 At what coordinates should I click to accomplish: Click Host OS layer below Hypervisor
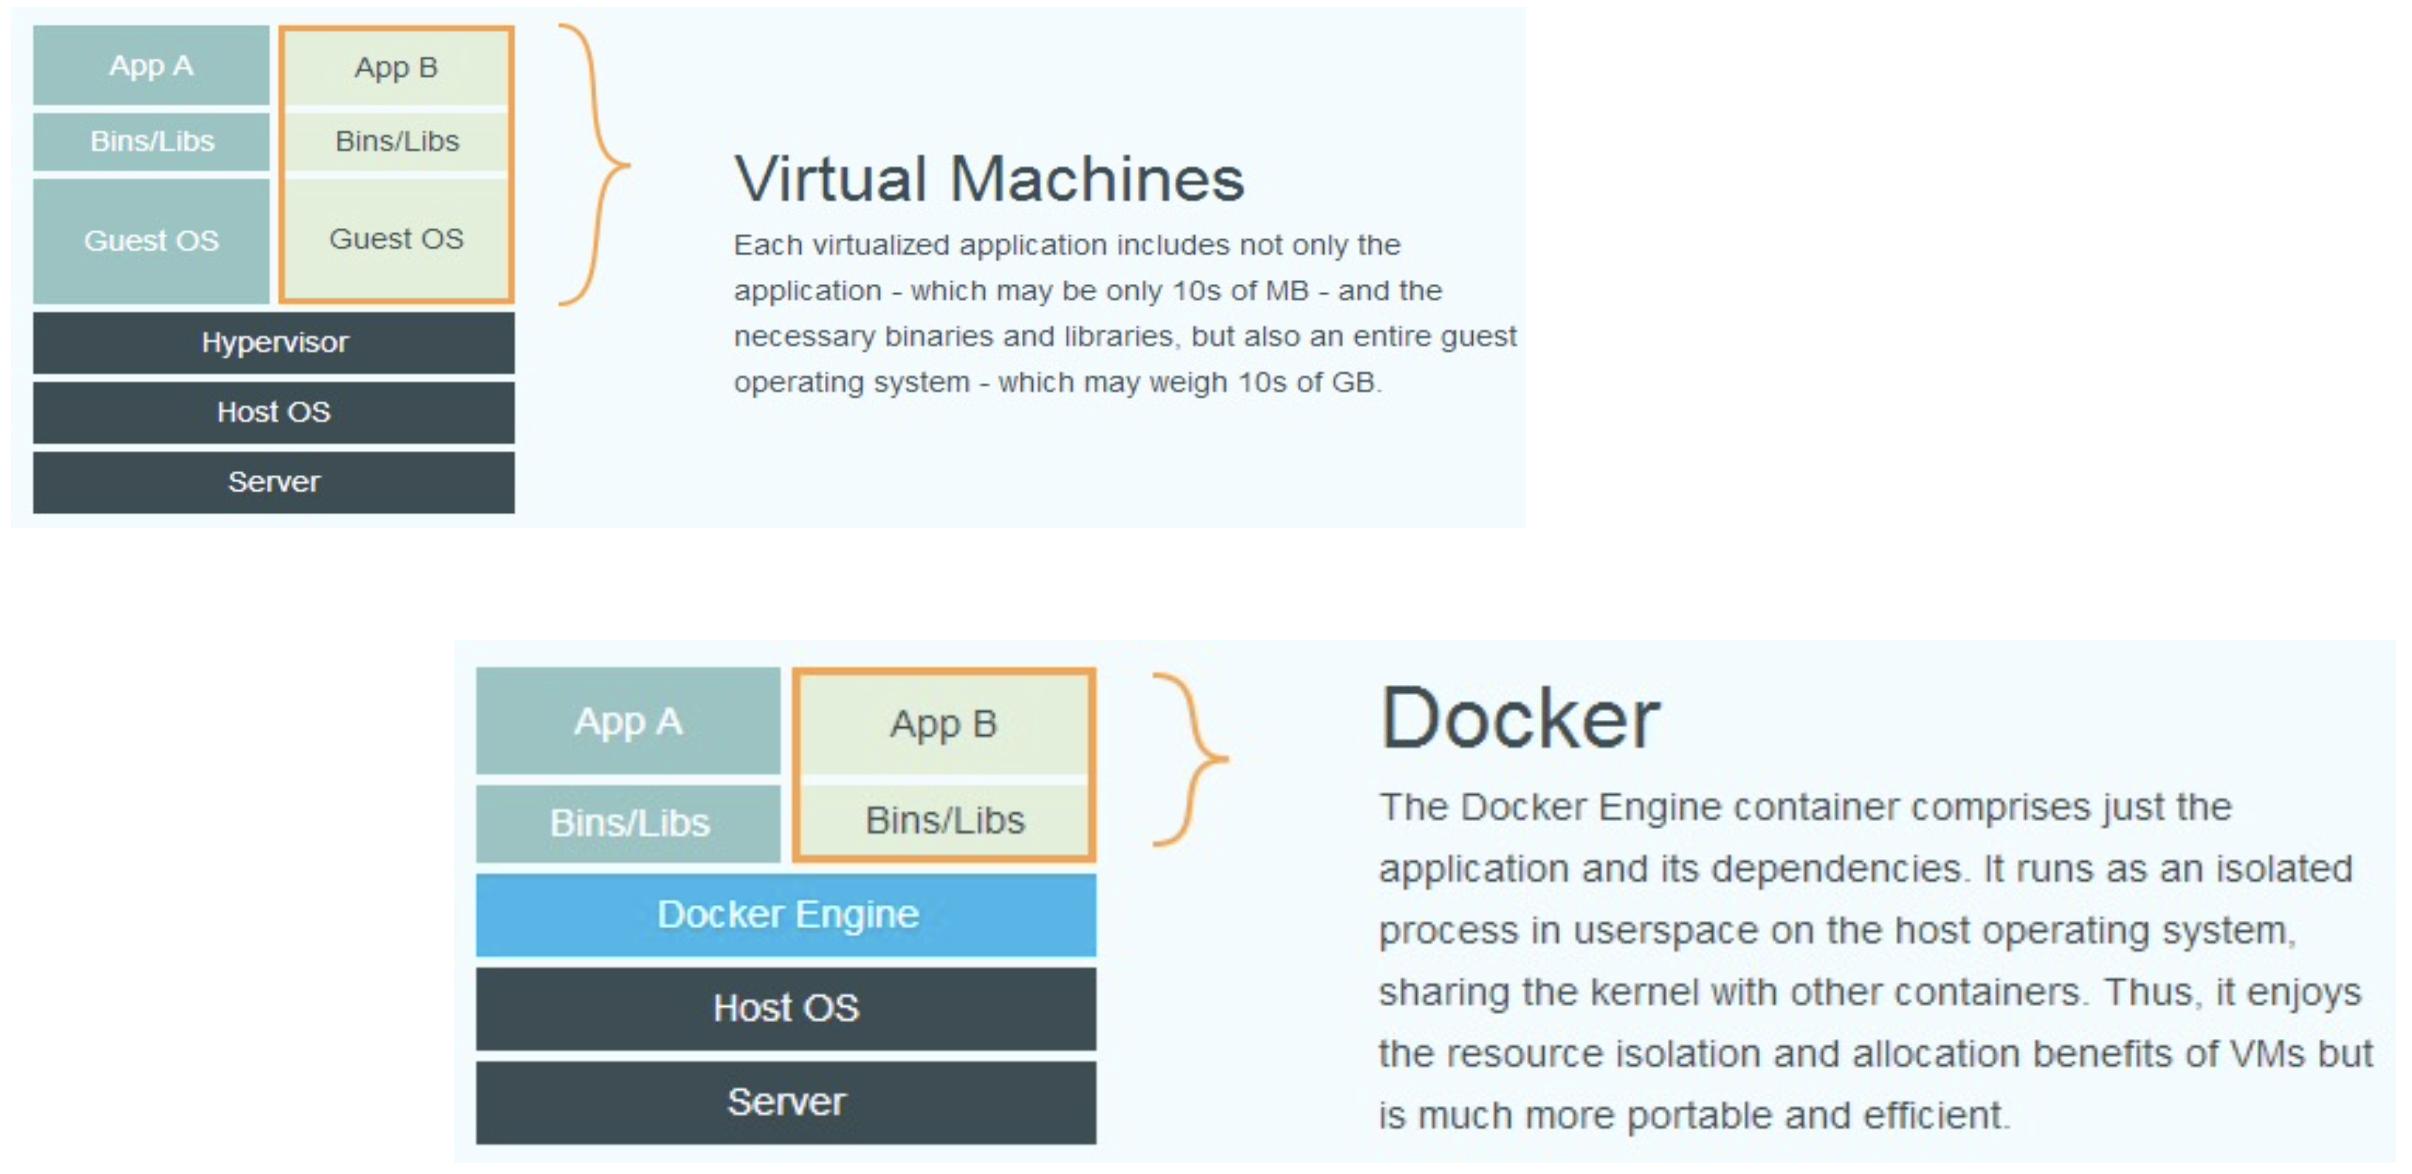tap(274, 412)
